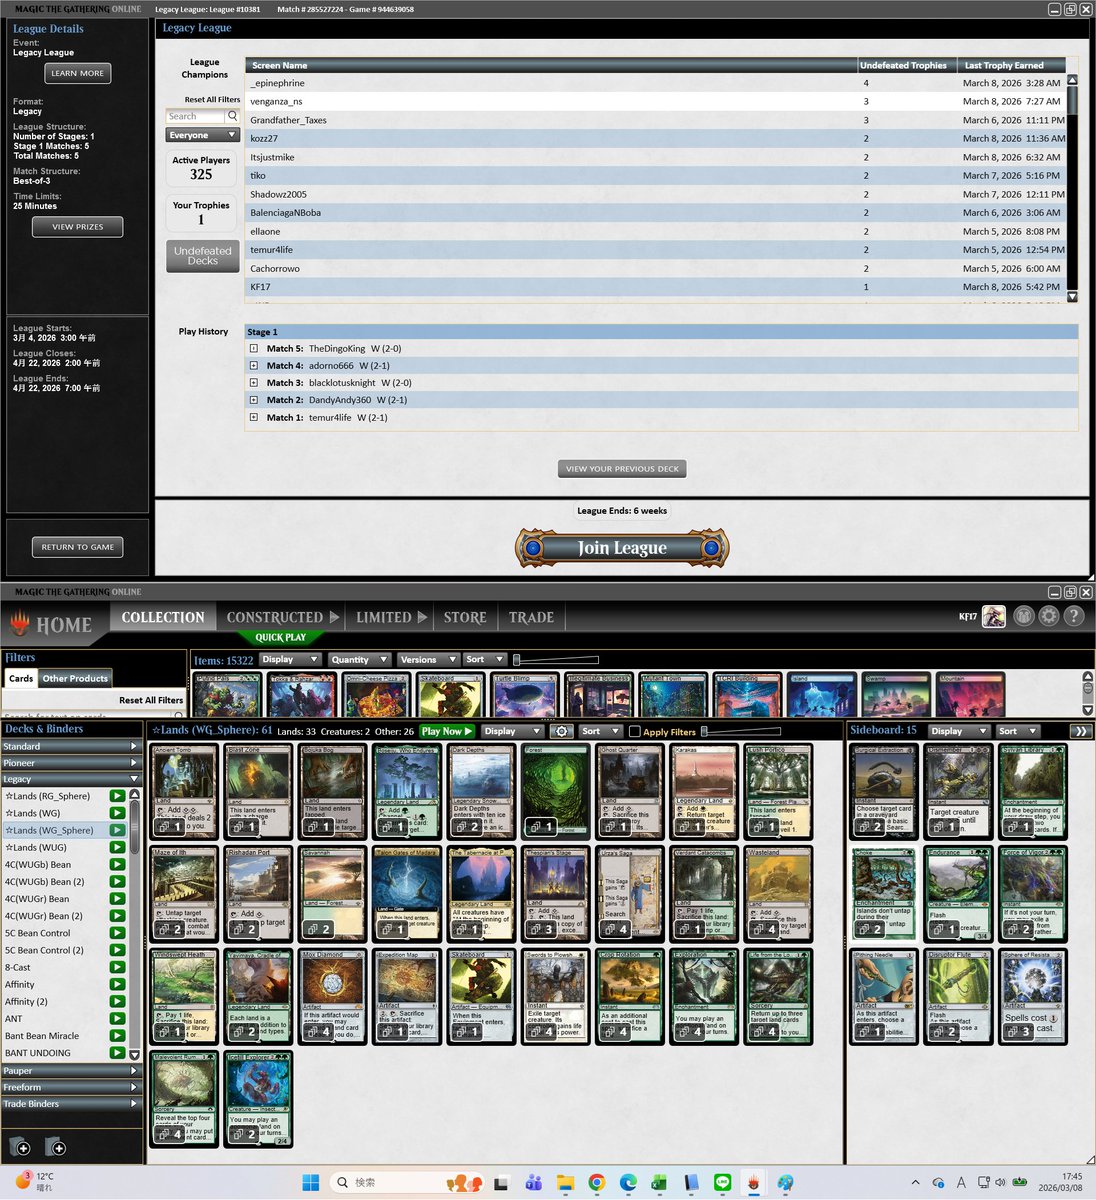Screen dimensions: 1096x1200
Task: Open the Everyone filter dropdown
Action: pos(202,135)
